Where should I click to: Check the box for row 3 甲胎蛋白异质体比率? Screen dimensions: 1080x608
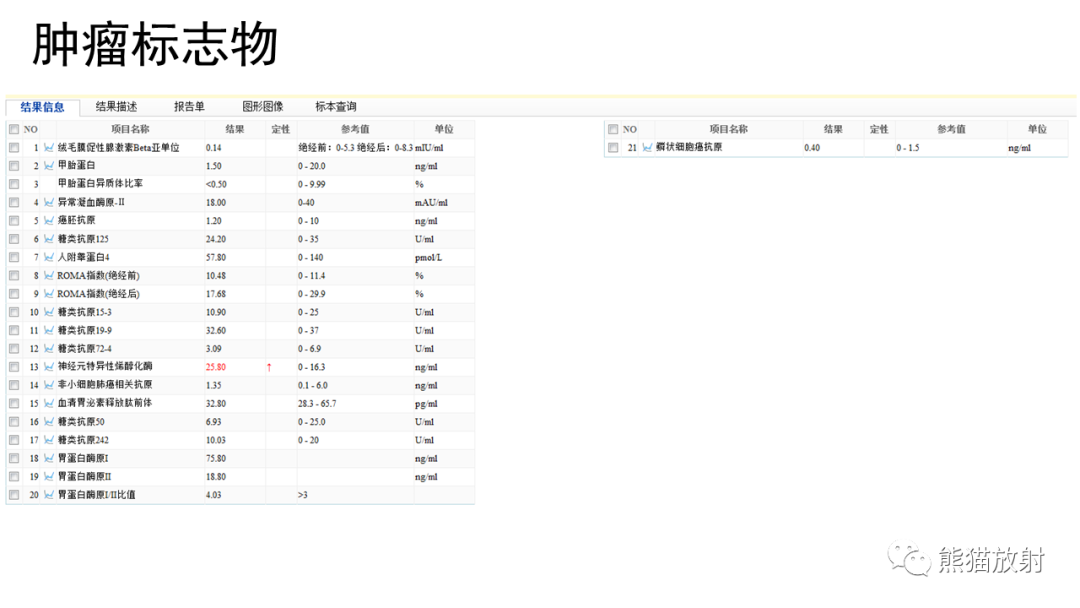click(14, 185)
